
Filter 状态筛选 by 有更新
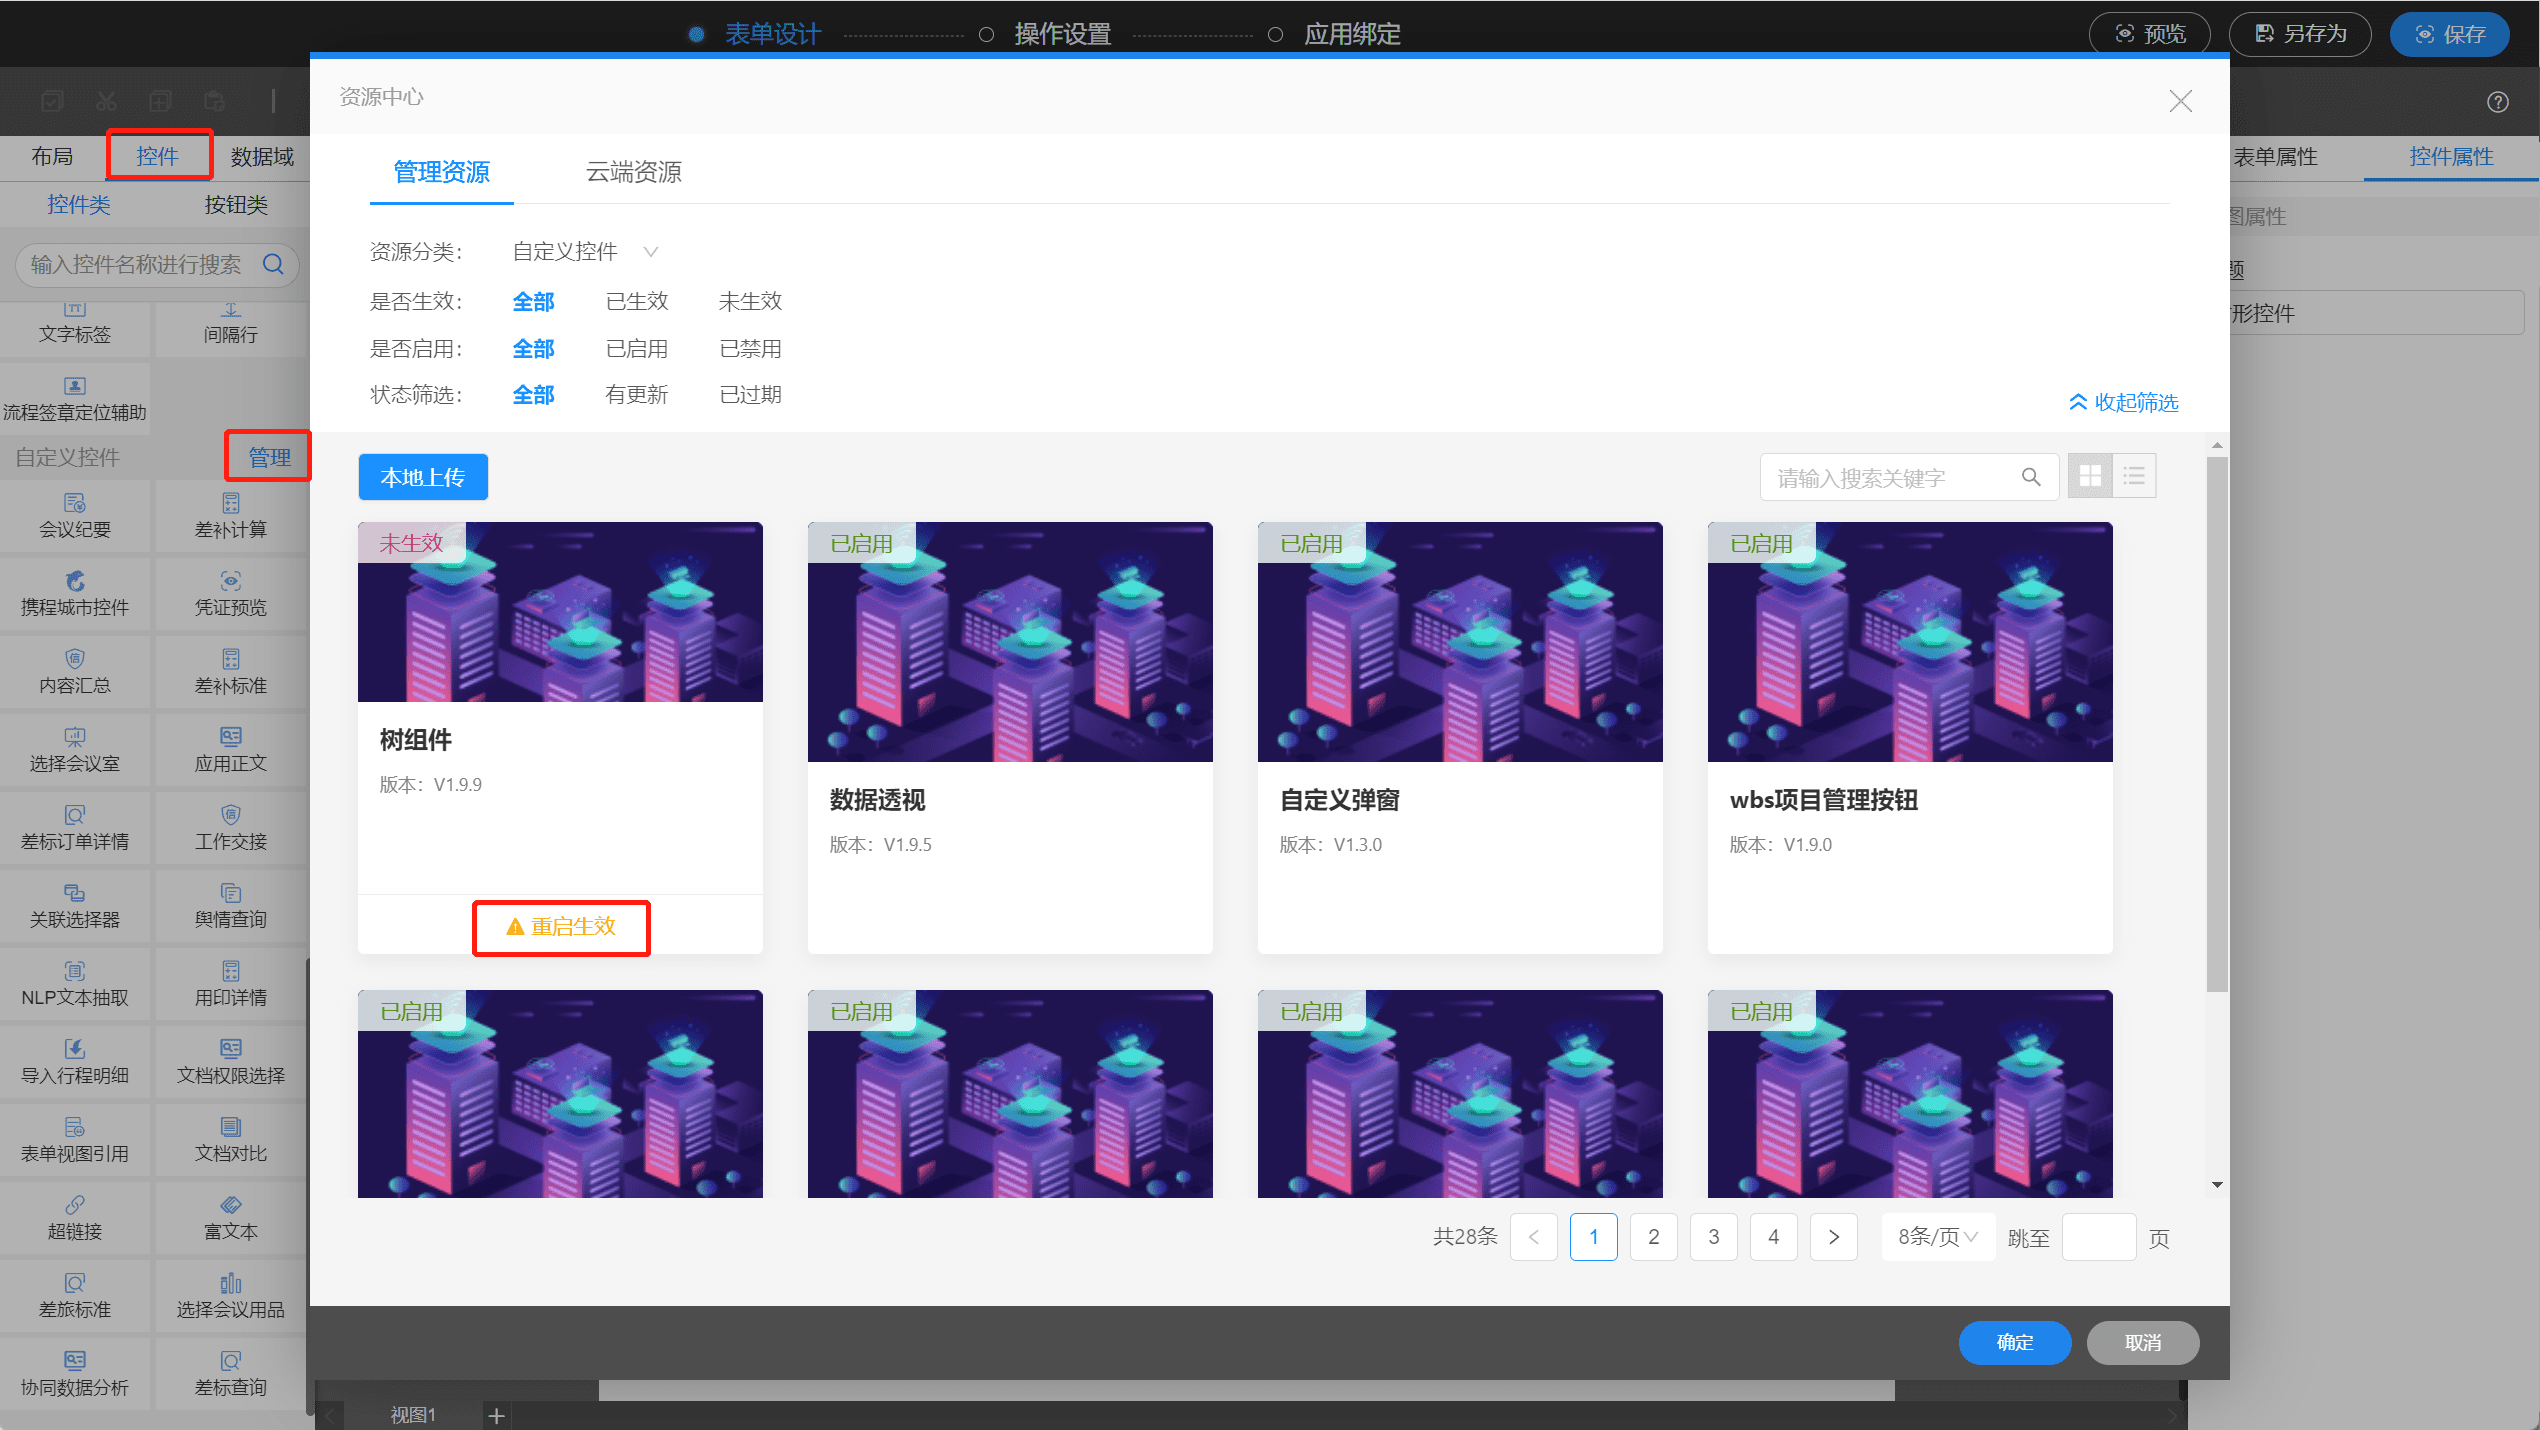point(637,395)
